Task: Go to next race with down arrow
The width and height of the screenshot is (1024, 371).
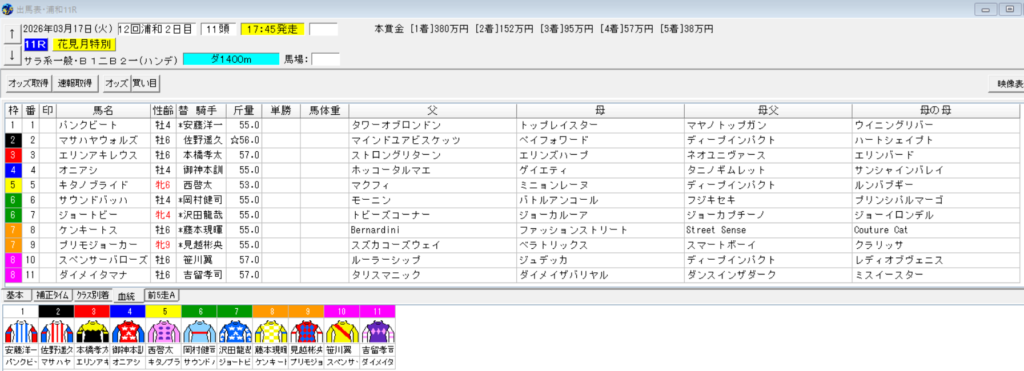Action: pyautogui.click(x=11, y=56)
